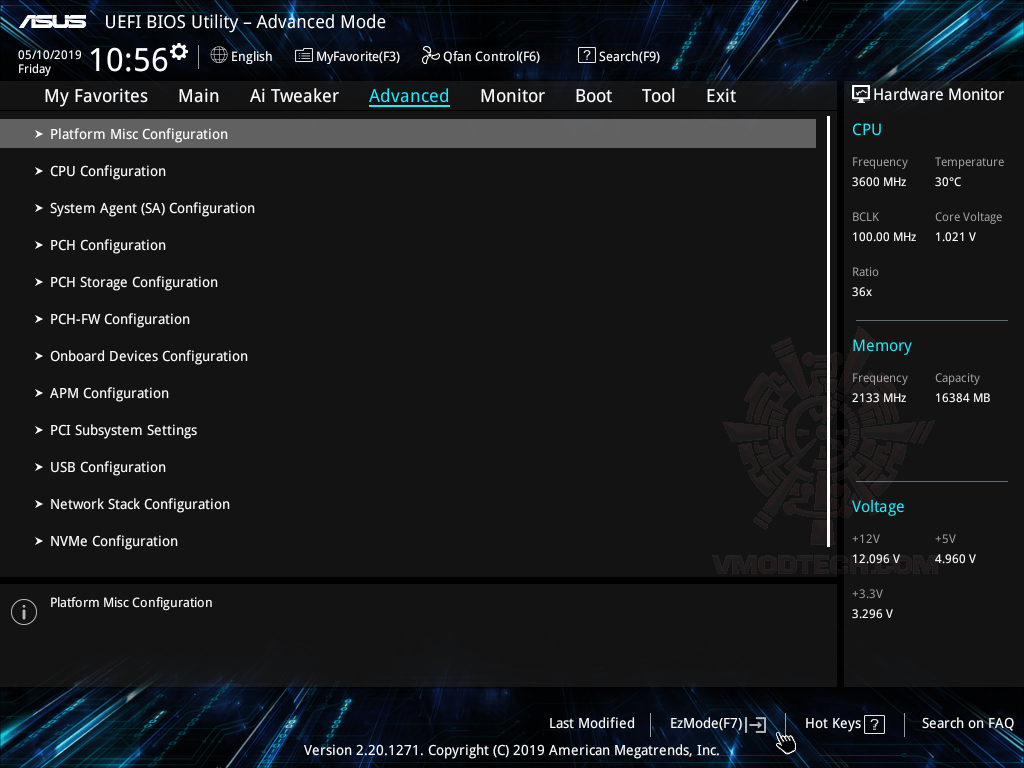Screen dimensions: 1024x768
Task: Click the Voltage section heading
Action: point(878,507)
